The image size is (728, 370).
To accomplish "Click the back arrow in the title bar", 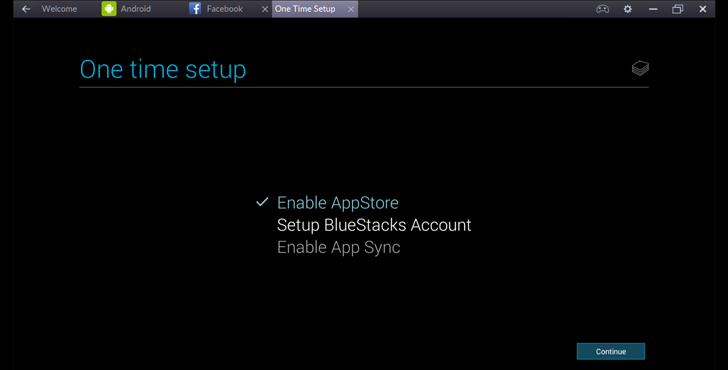I will tap(26, 9).
